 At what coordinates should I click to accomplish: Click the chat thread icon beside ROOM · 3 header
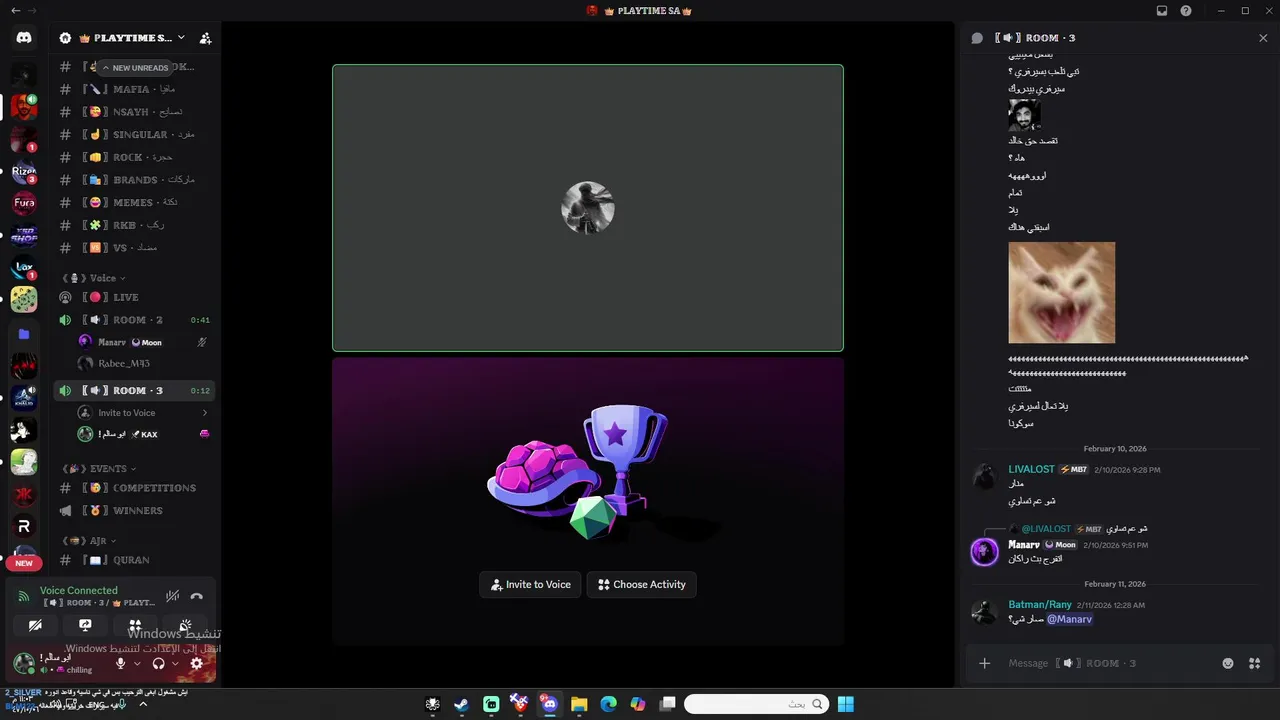click(x=977, y=38)
